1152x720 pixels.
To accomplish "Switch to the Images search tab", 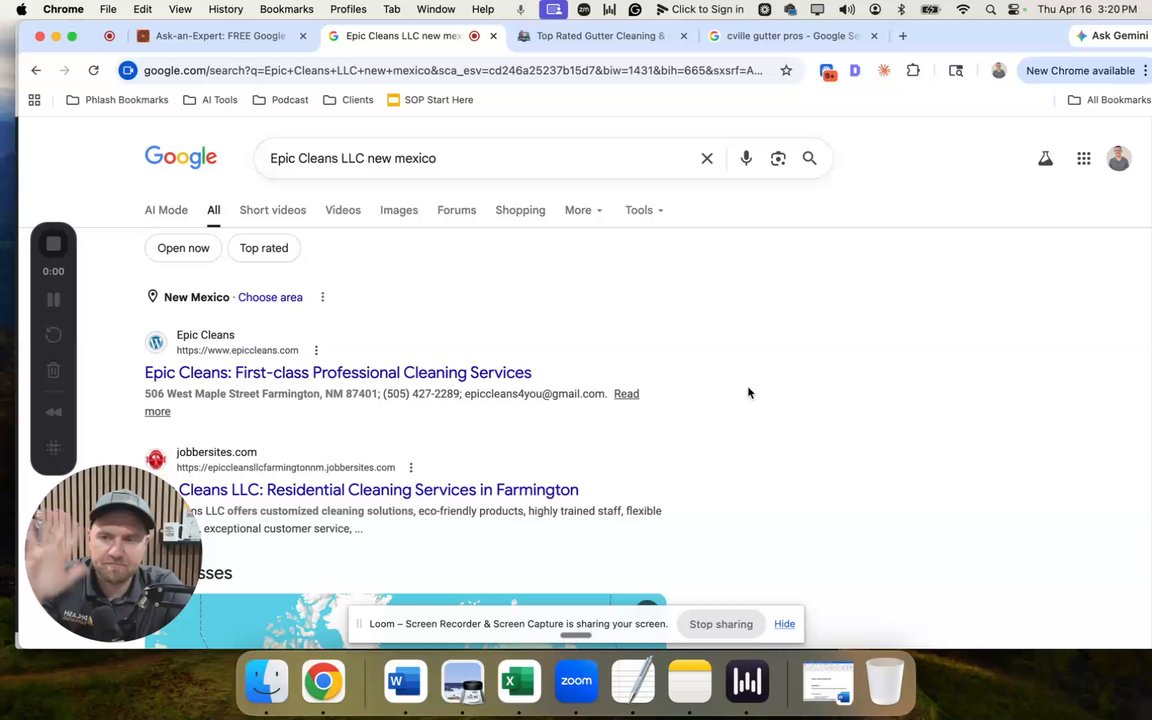I will (399, 210).
